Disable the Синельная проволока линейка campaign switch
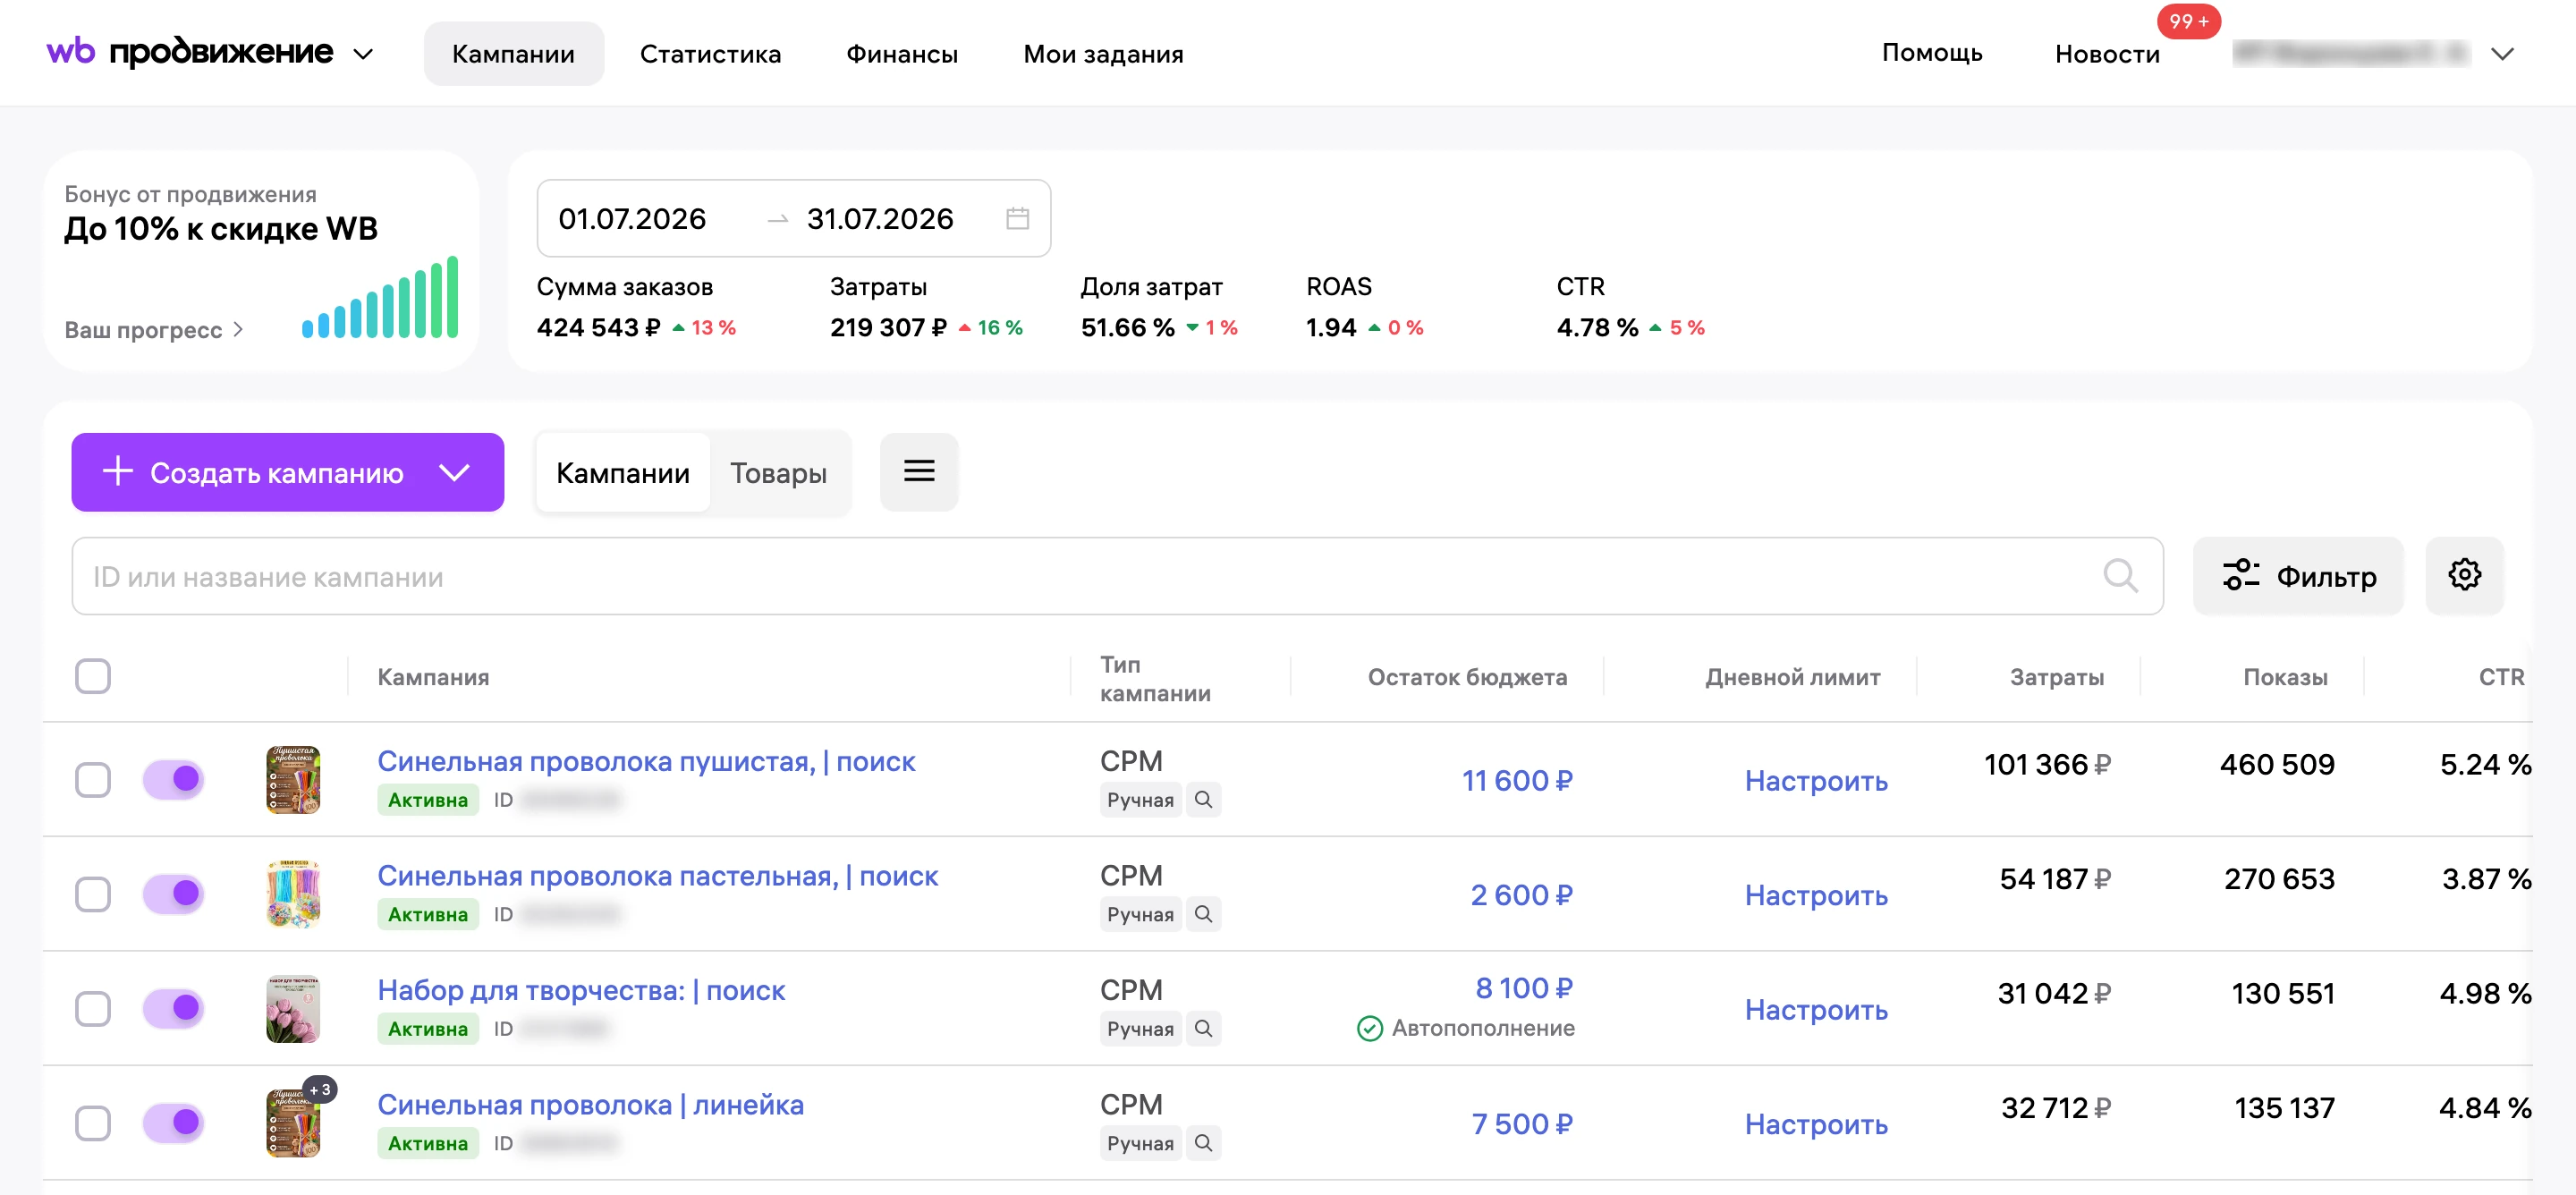 click(x=174, y=1123)
